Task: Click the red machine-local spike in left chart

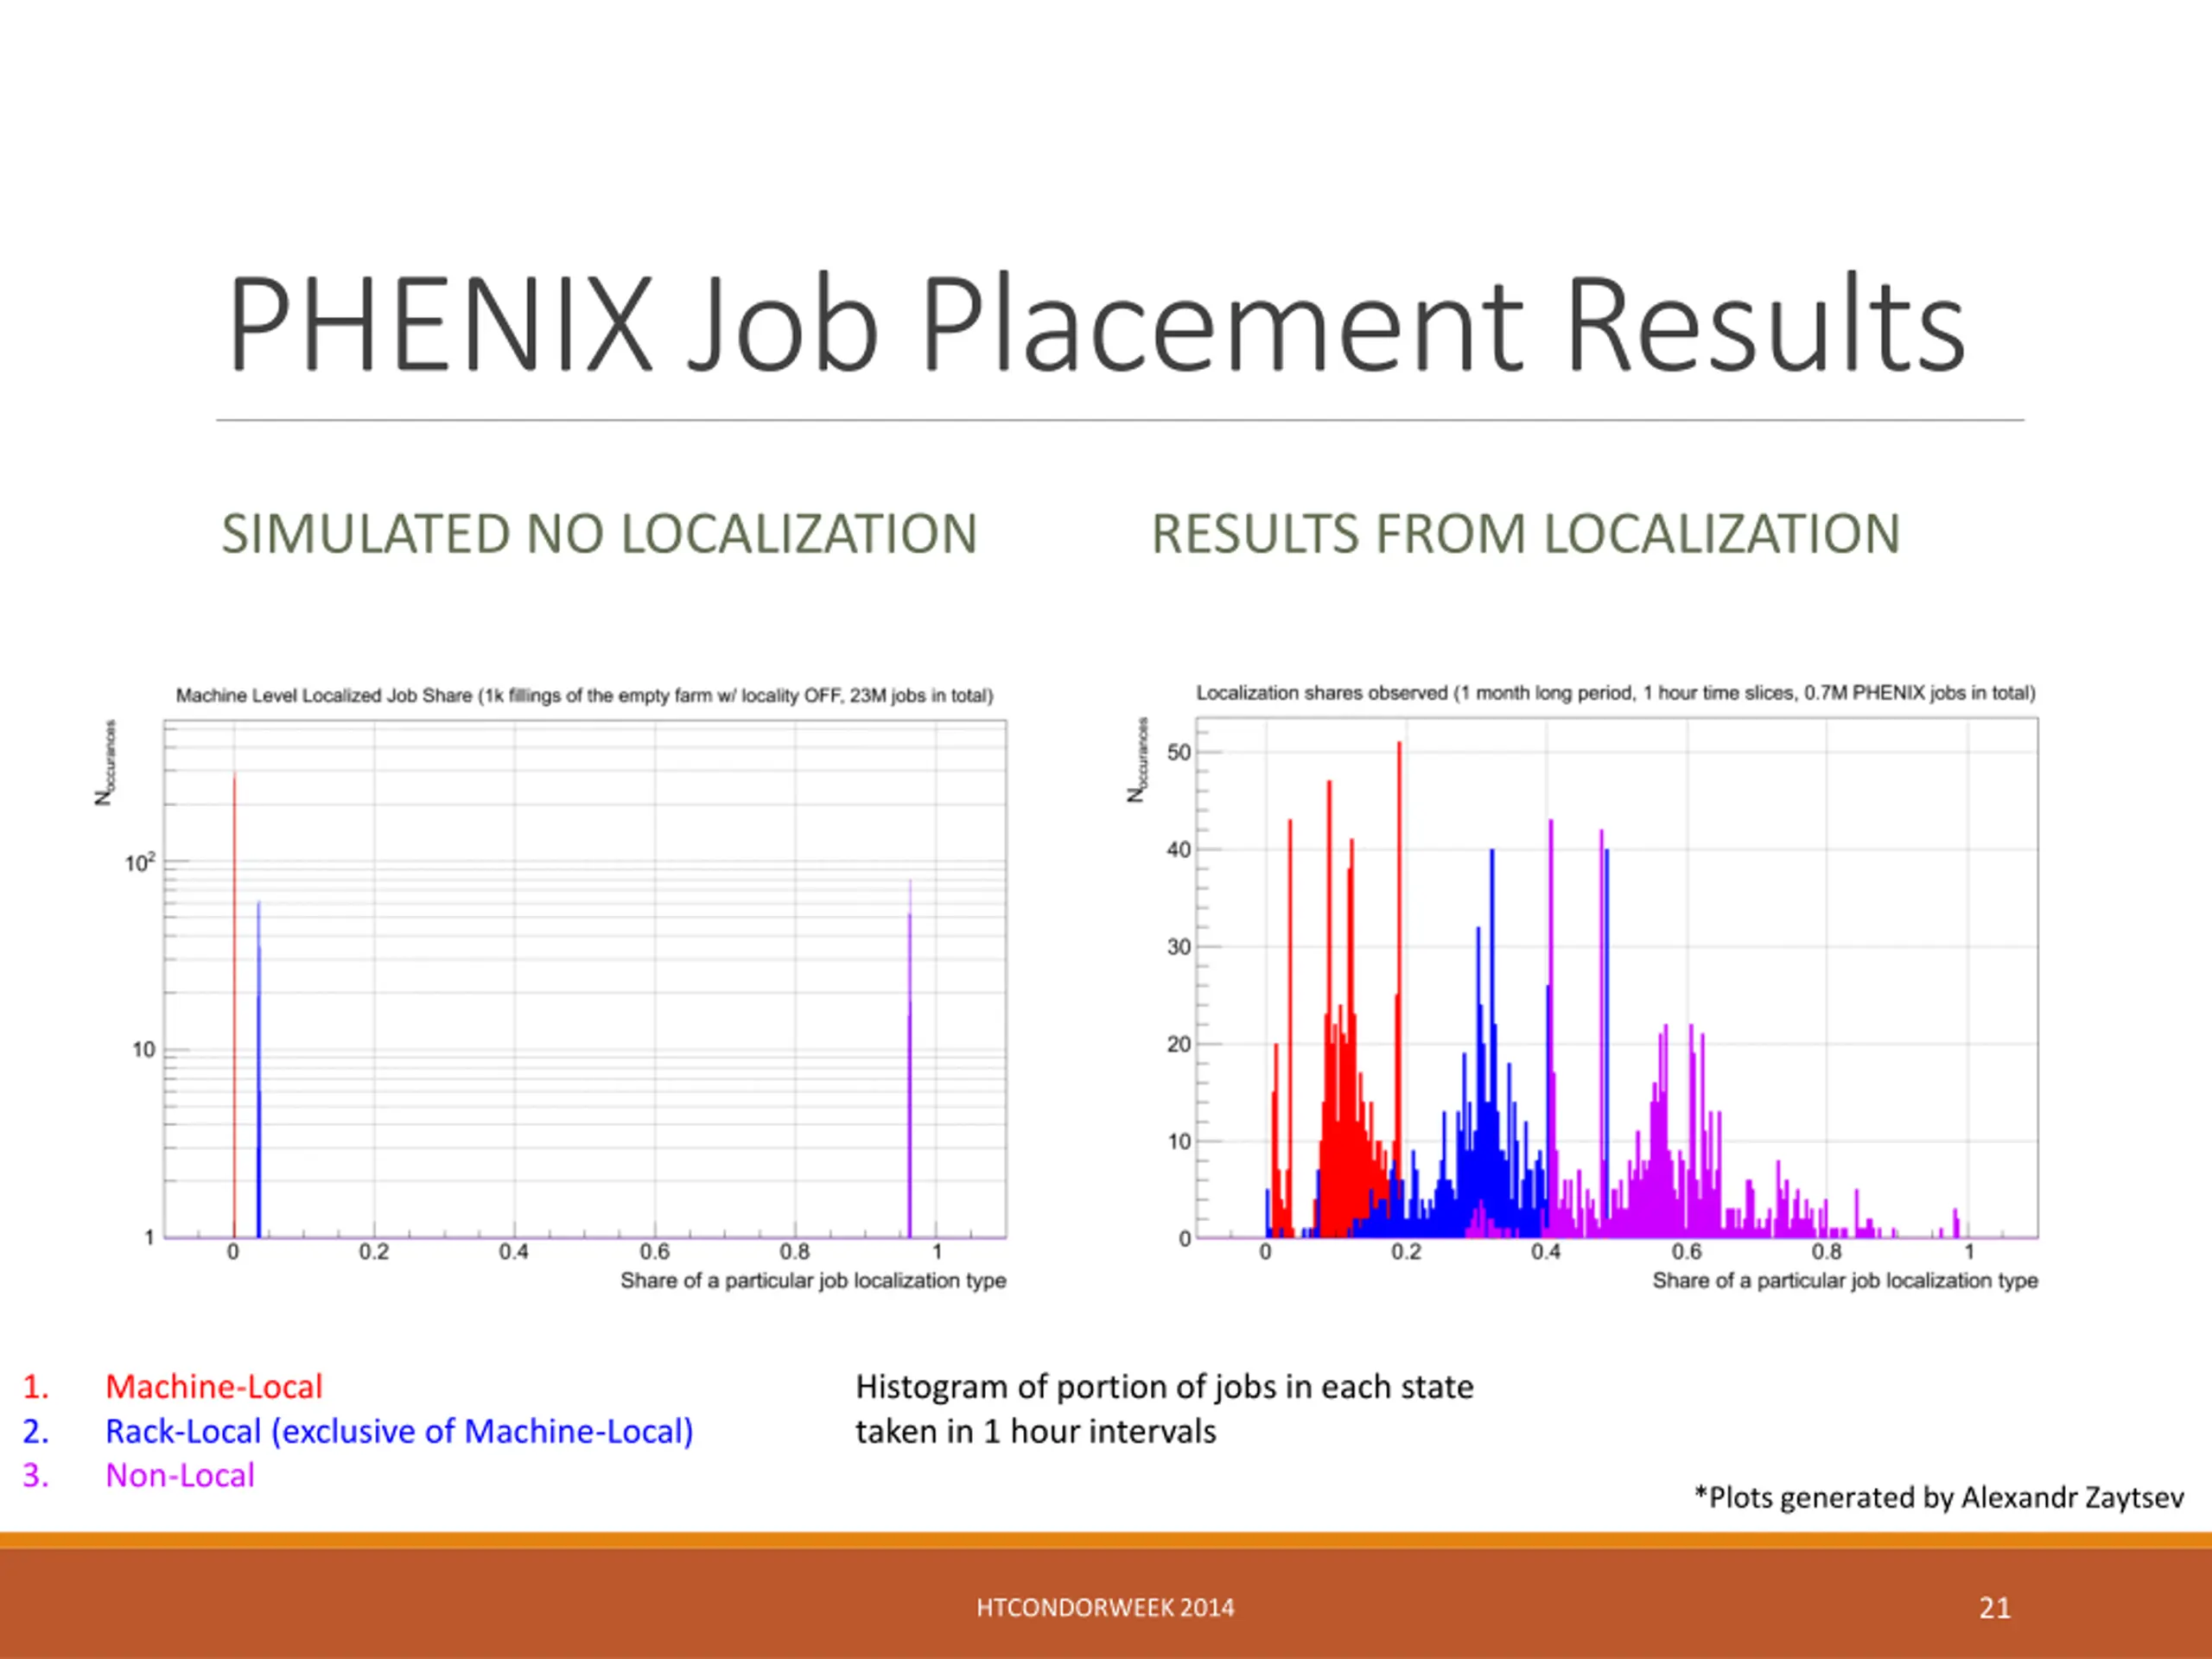Action: 235,1005
